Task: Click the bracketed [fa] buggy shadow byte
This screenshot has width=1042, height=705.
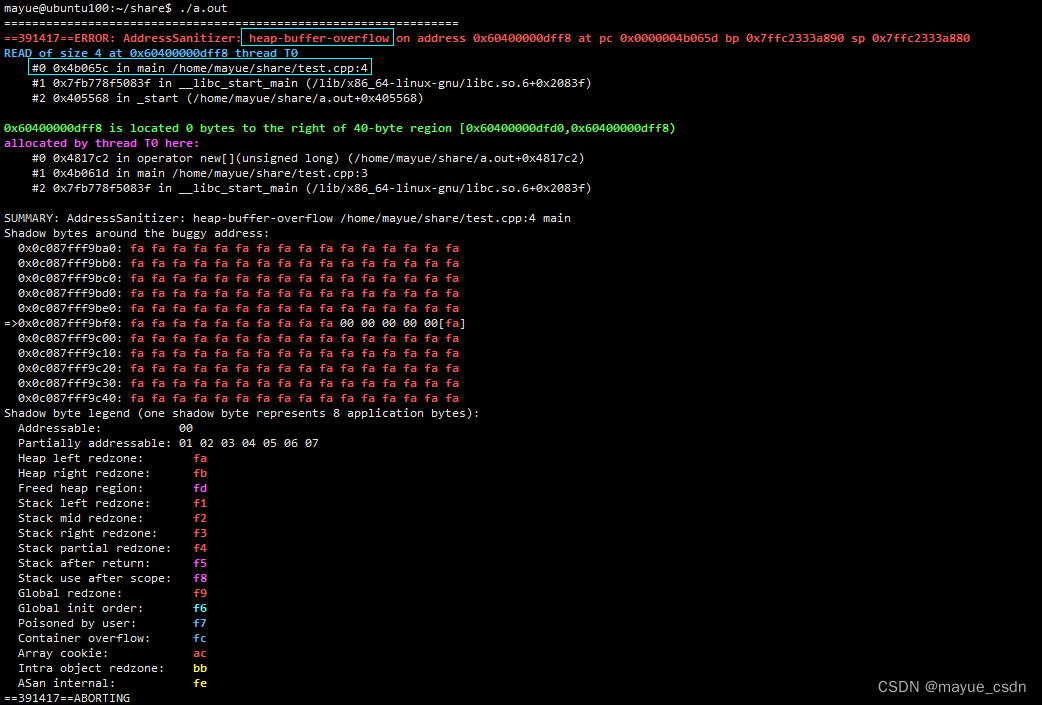Action: pyautogui.click(x=453, y=324)
